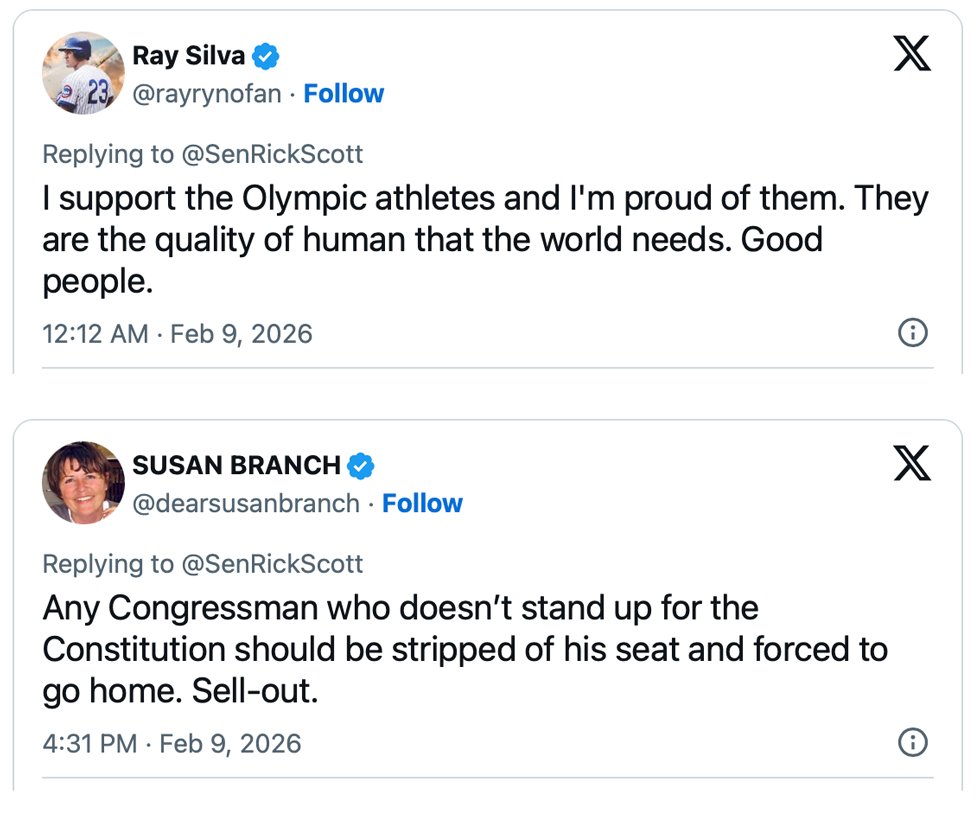Follow the @dearsusanbranch account
Screen dimensions: 980x817
coord(422,503)
